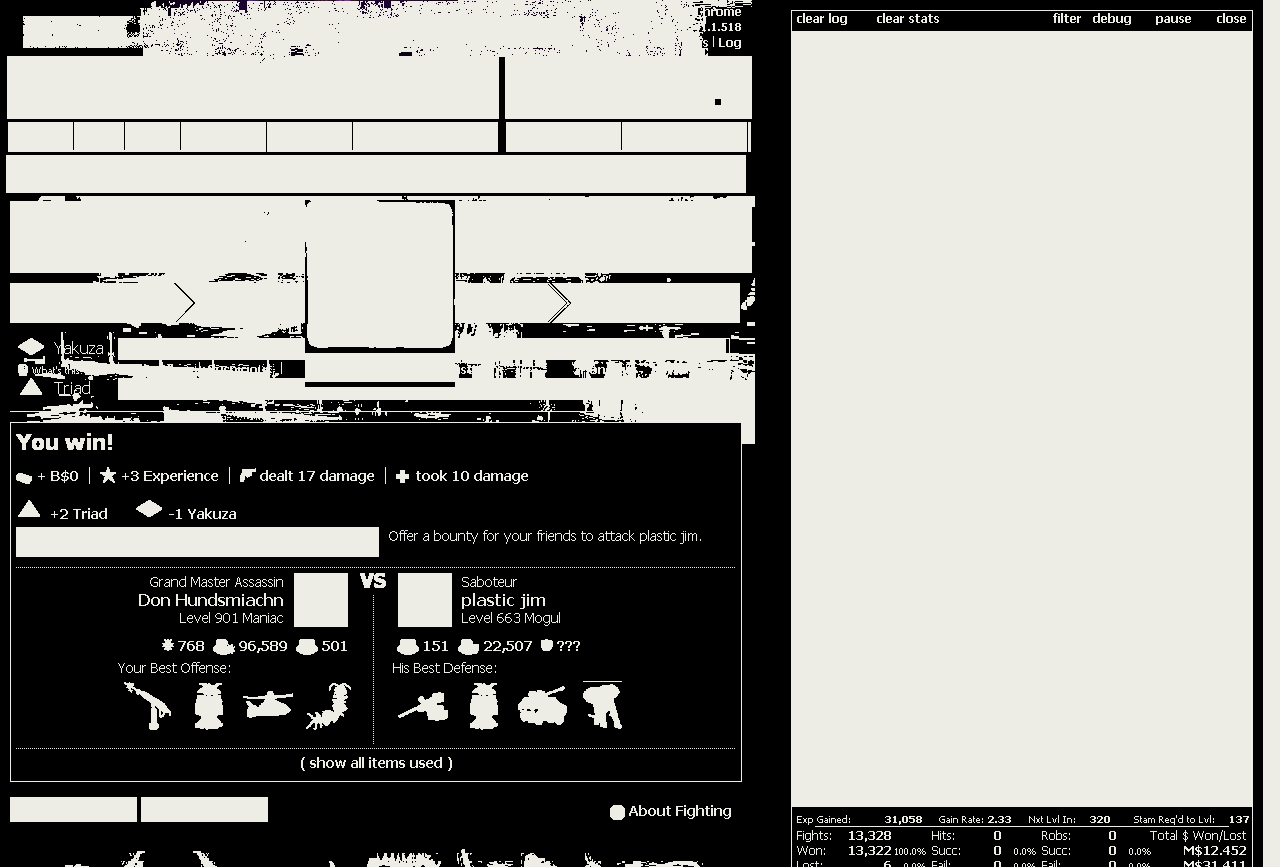The height and width of the screenshot is (867, 1280).
Task: Click the rocket launcher item under Your Best Offense
Action: click(147, 705)
